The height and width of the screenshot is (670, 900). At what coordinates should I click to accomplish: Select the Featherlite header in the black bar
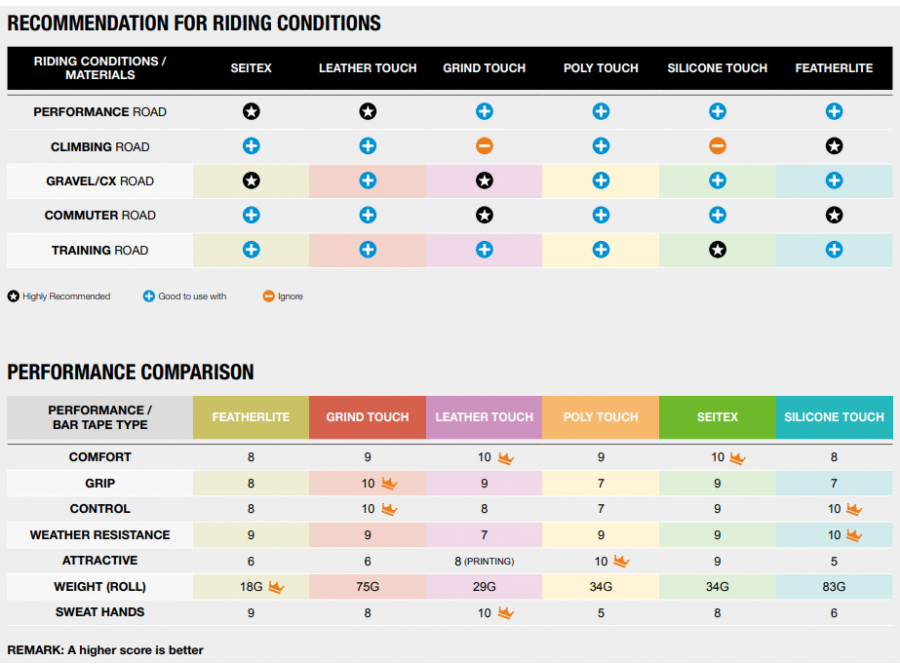834,68
